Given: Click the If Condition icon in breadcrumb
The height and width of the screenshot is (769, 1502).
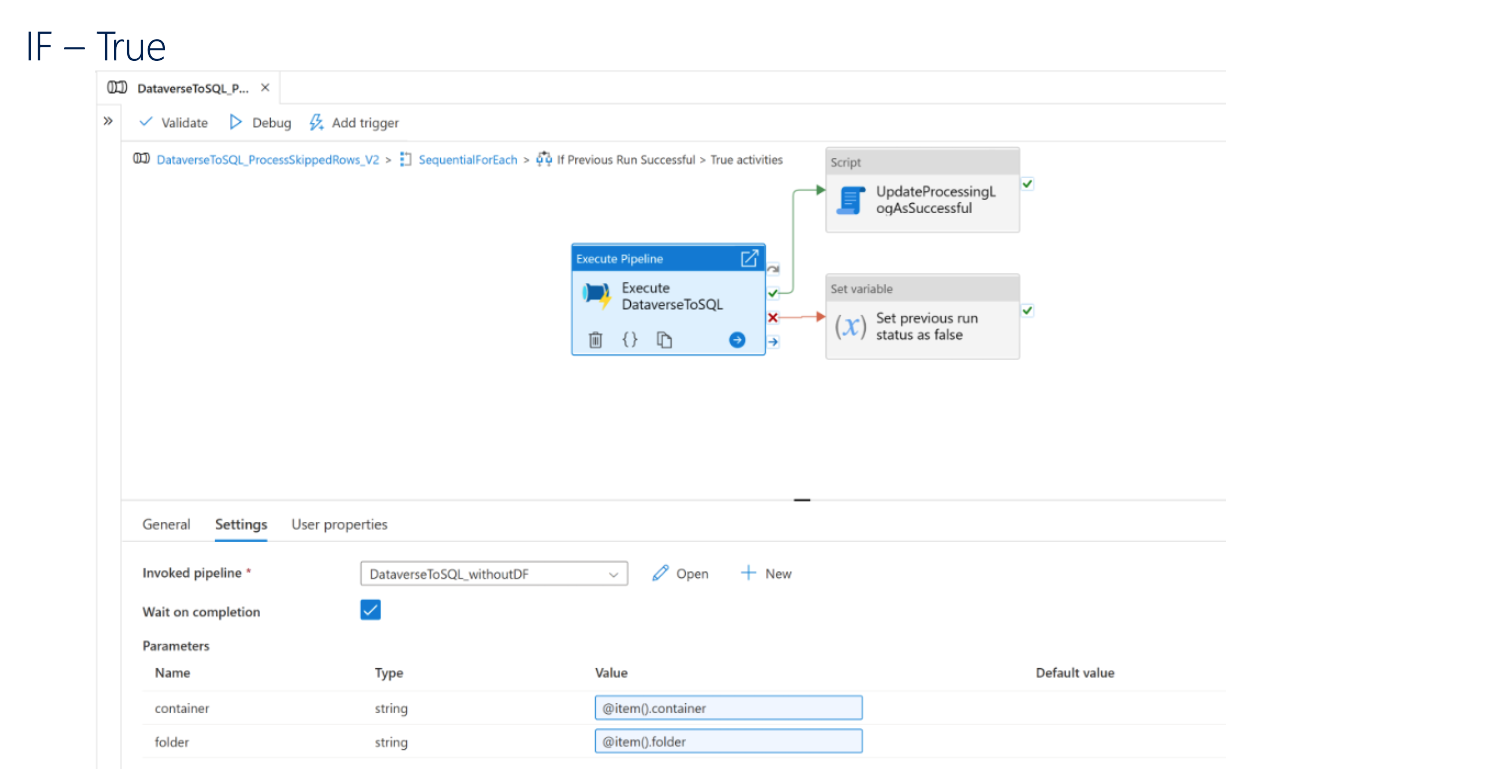Looking at the screenshot, I should (544, 160).
